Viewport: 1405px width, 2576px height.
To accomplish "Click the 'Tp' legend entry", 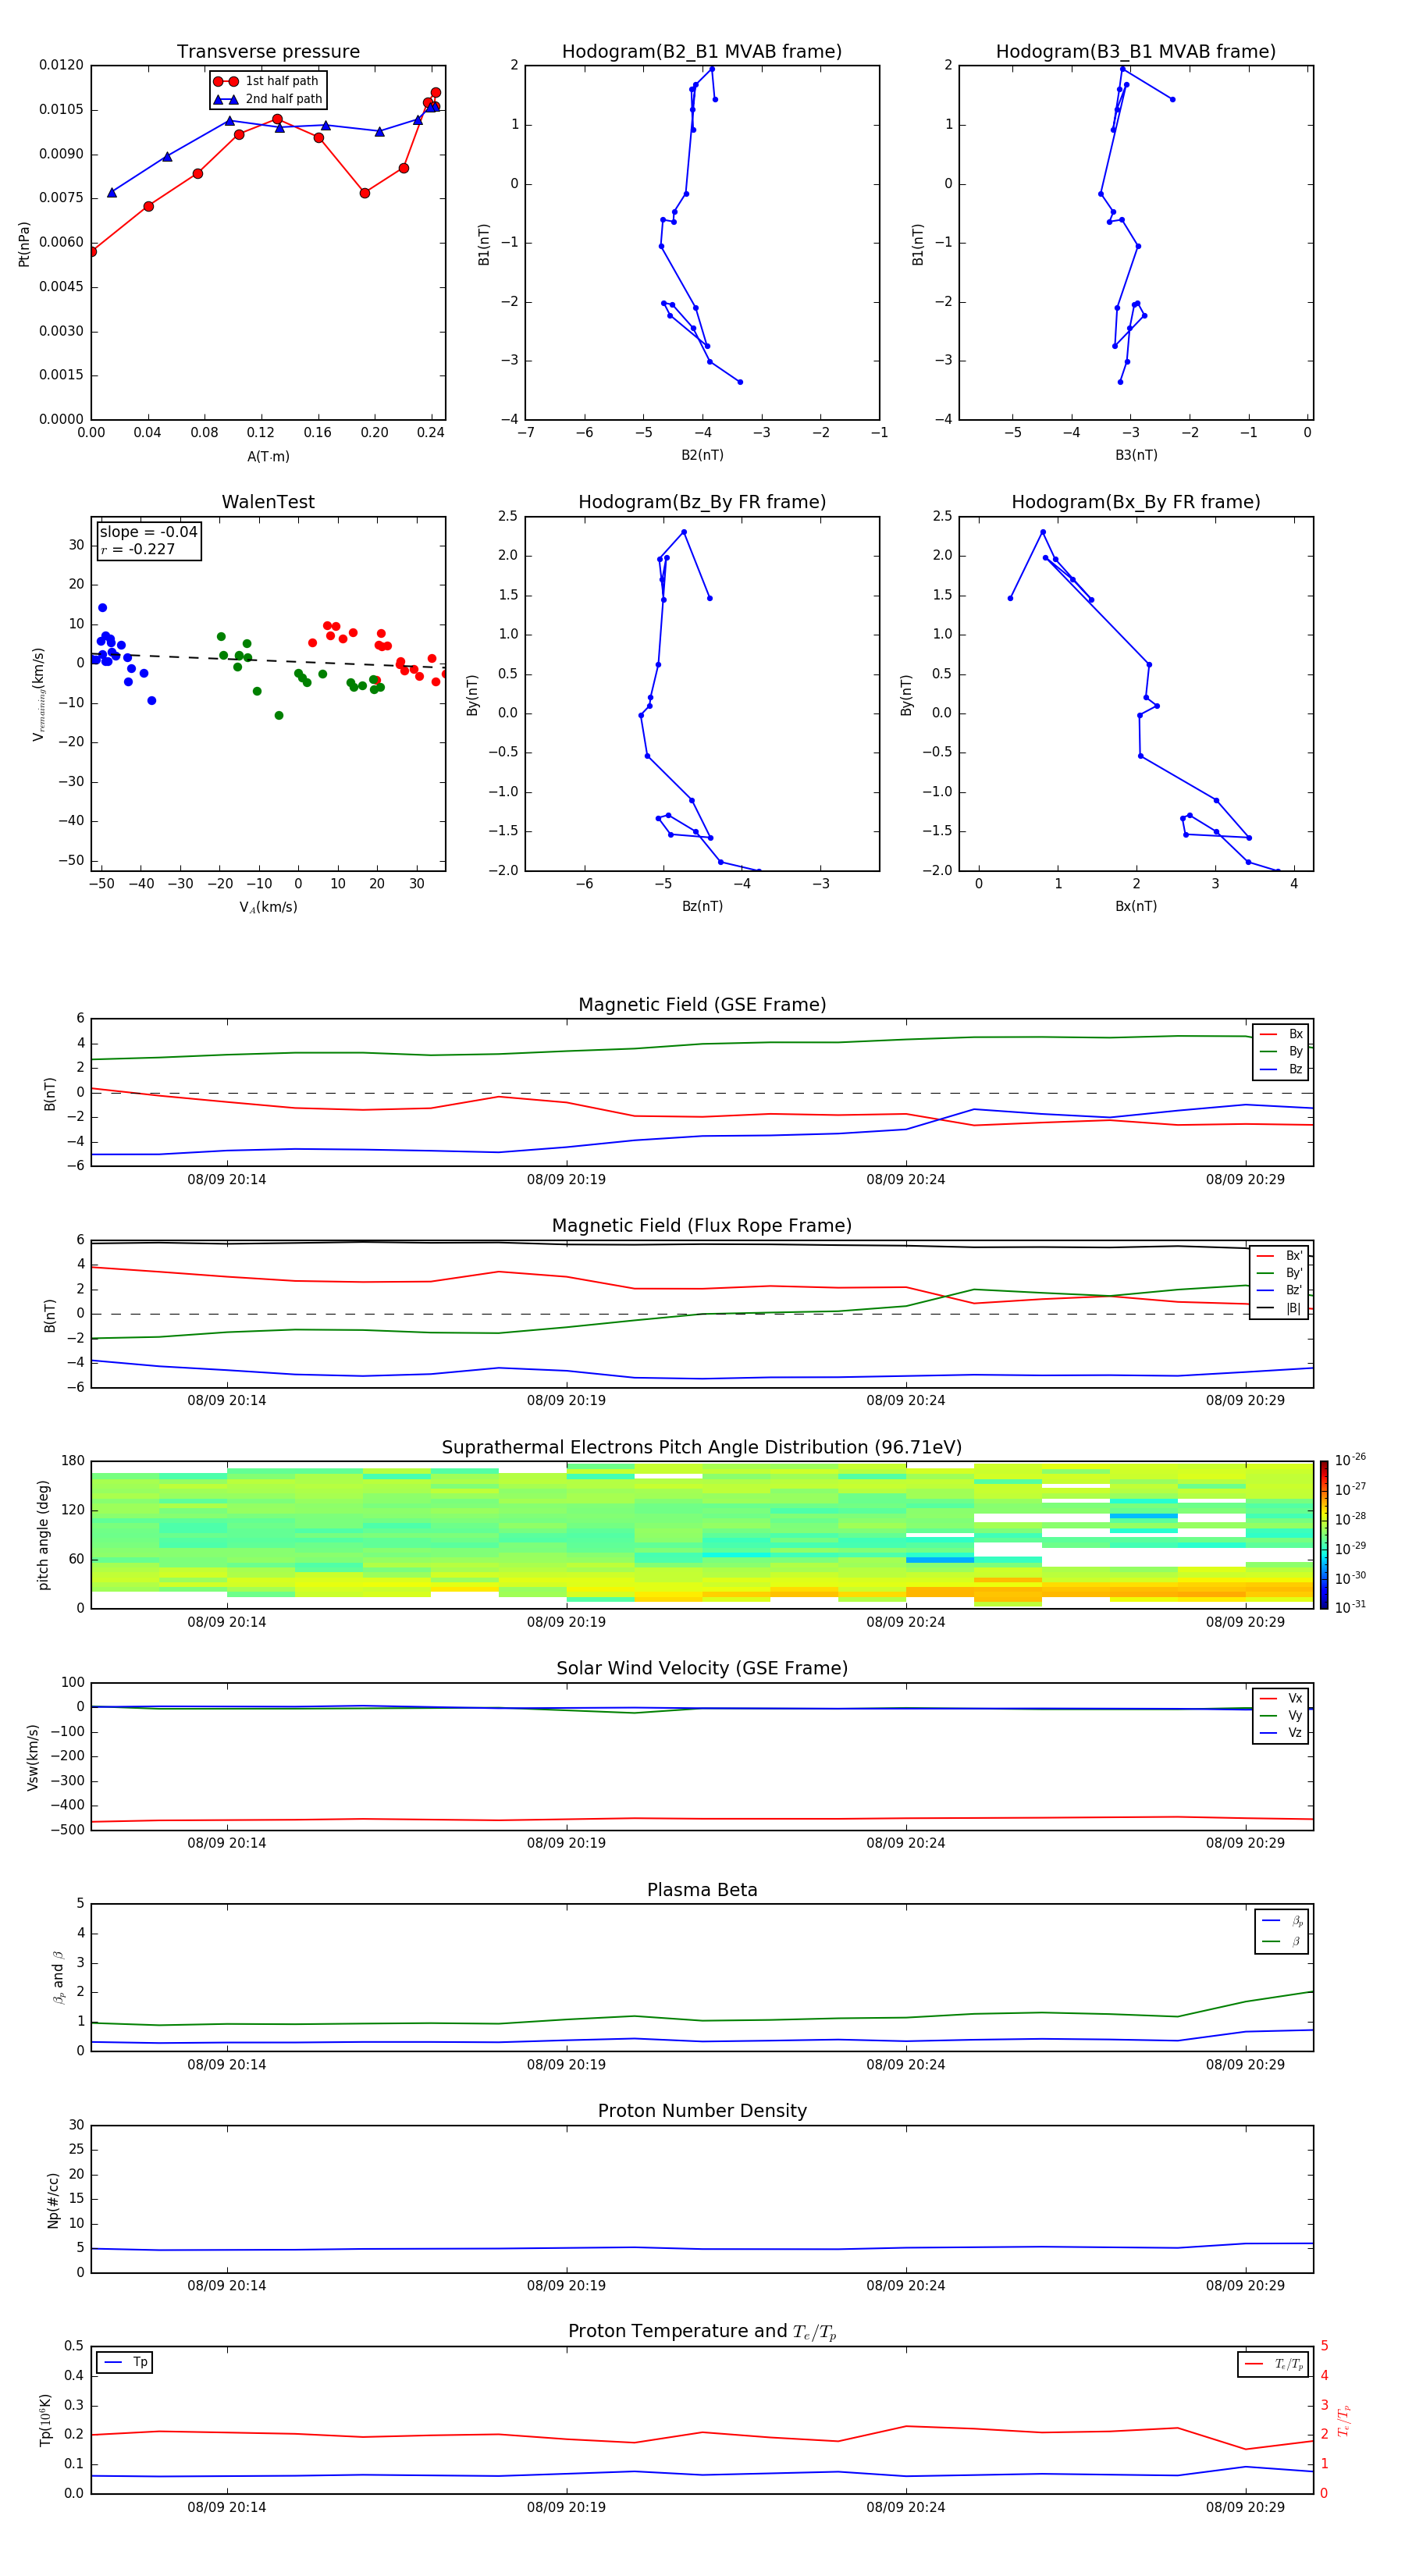I will click(x=125, y=2363).
